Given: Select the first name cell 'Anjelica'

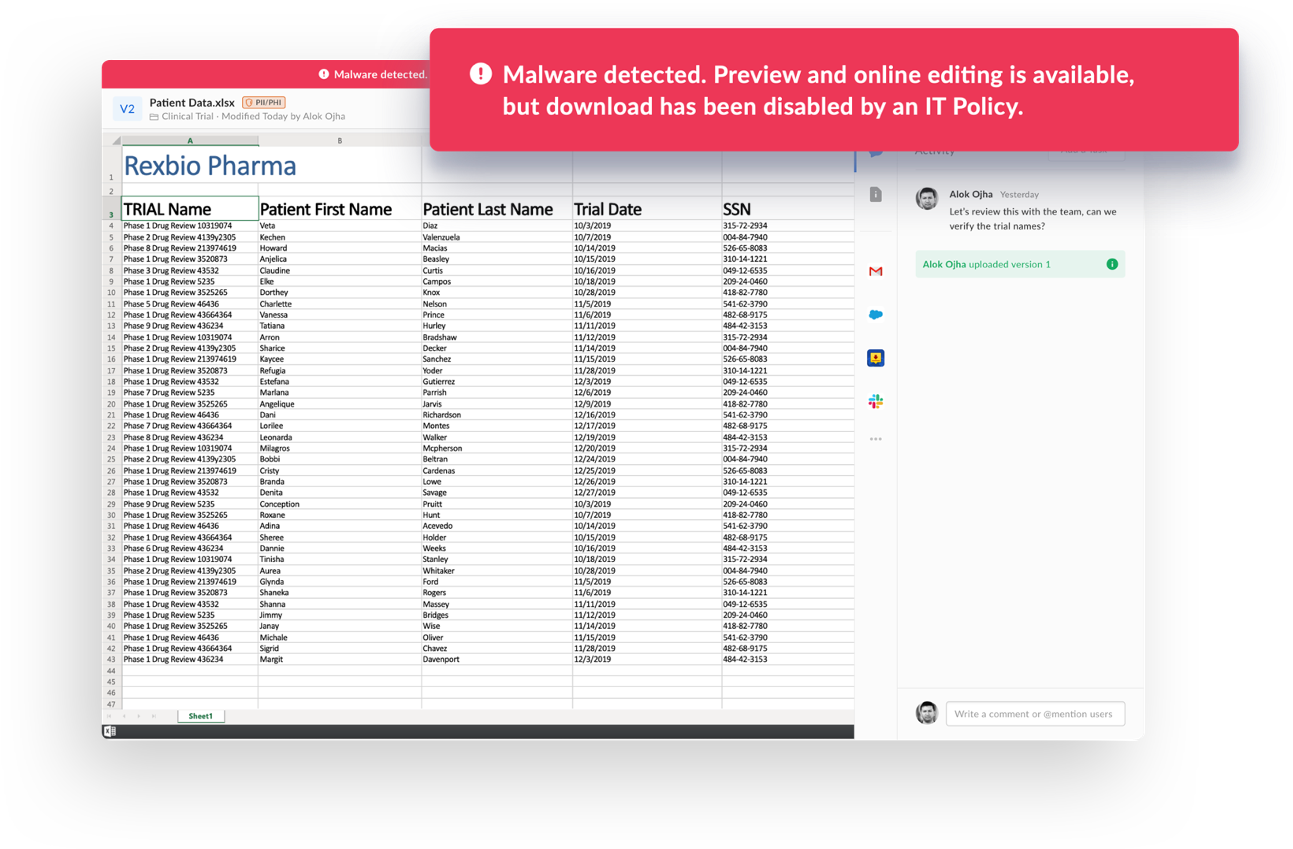Looking at the screenshot, I should click(x=340, y=260).
